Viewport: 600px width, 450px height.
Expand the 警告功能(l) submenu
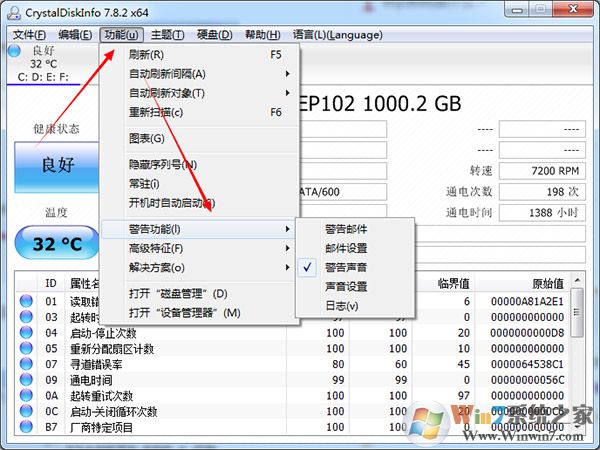[x=199, y=229]
